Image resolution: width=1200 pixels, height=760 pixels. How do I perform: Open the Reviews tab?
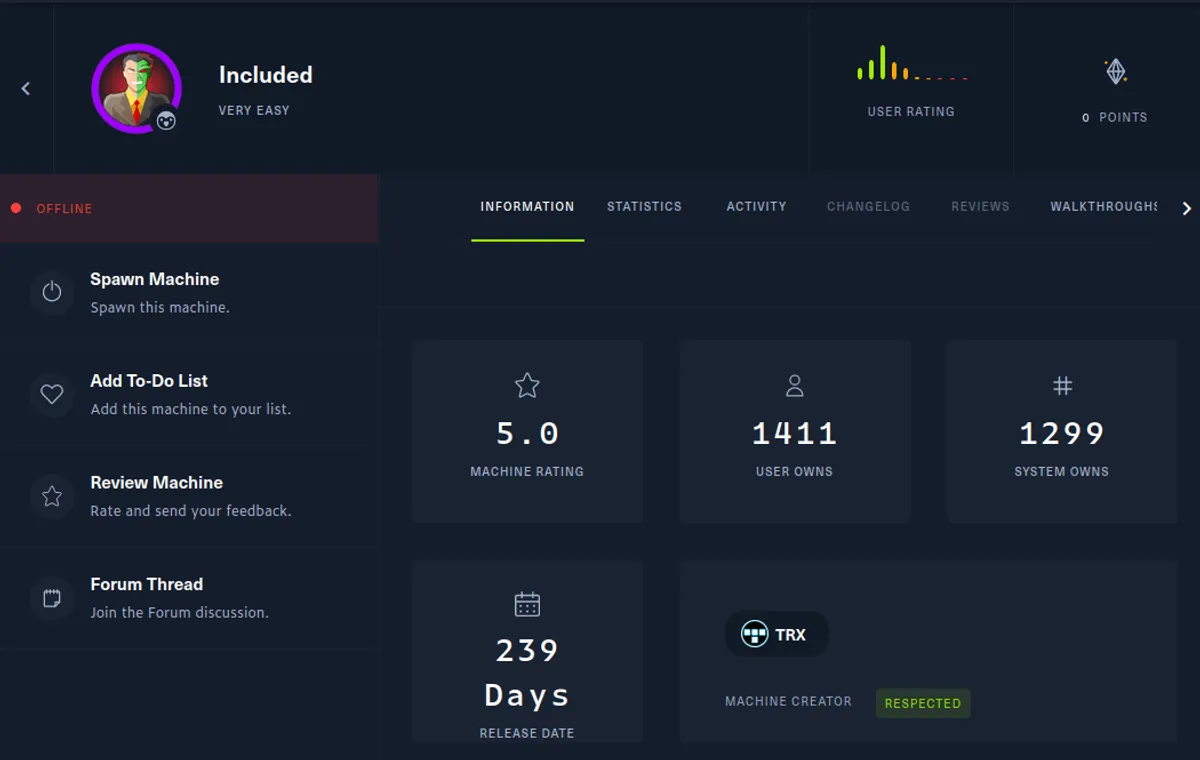[980, 207]
